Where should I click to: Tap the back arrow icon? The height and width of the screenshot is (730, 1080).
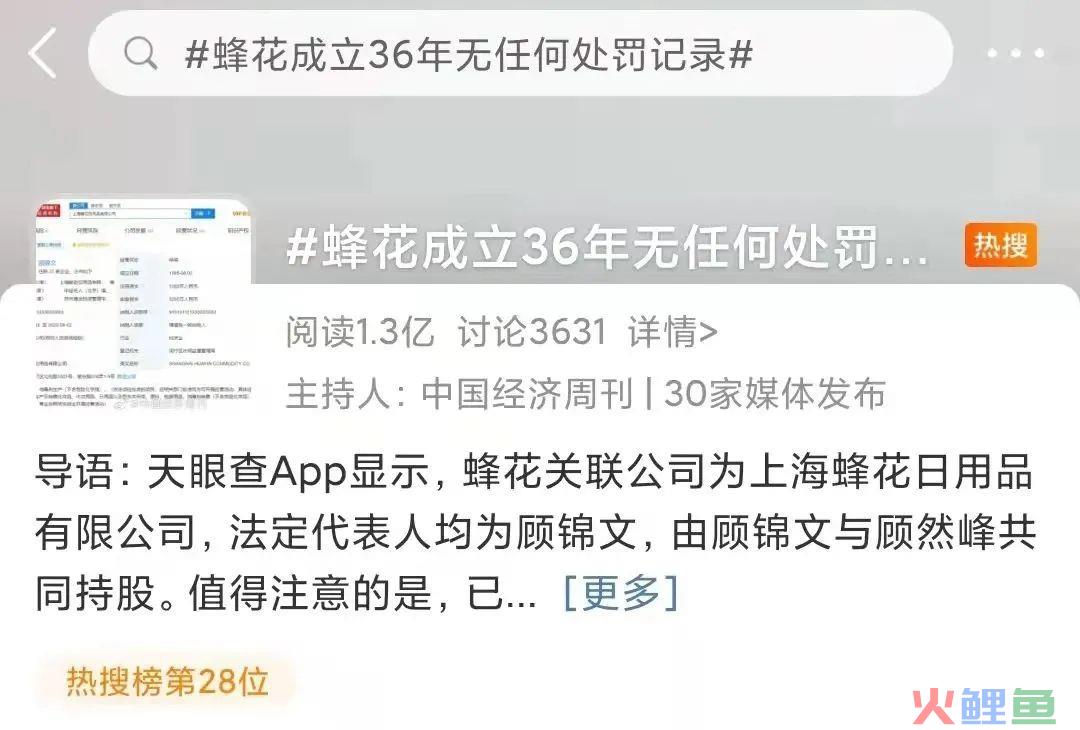[x=43, y=53]
